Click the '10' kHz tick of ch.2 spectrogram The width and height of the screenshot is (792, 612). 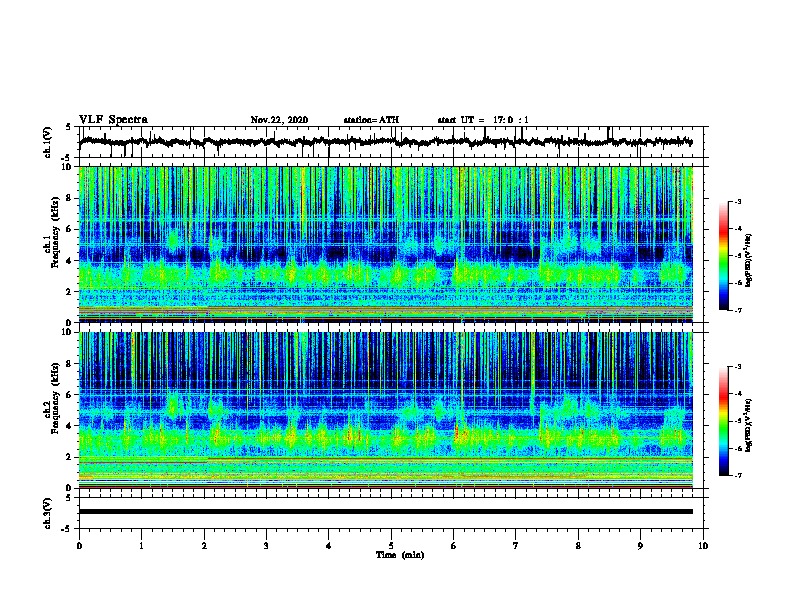(x=67, y=332)
